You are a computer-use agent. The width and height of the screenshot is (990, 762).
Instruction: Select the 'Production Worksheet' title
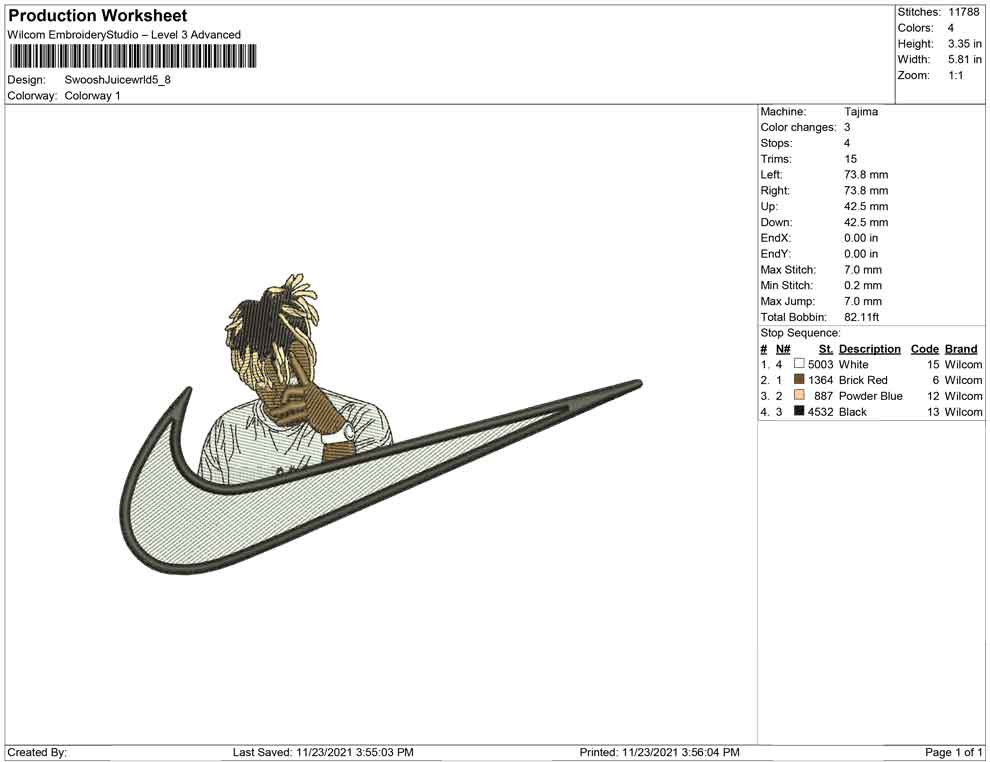tap(98, 16)
